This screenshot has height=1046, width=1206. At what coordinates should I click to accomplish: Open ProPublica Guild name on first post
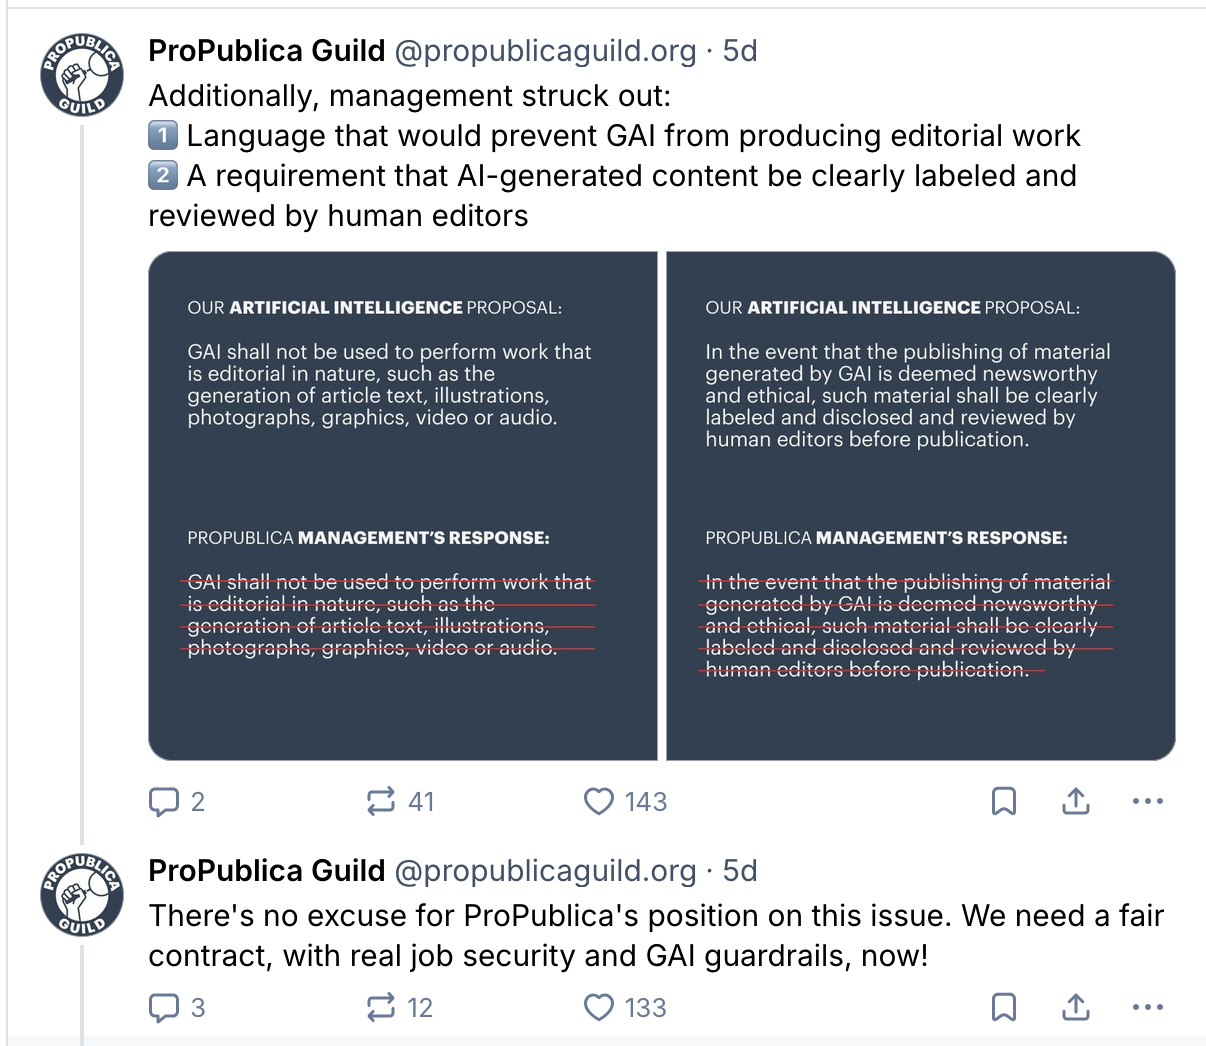[266, 51]
